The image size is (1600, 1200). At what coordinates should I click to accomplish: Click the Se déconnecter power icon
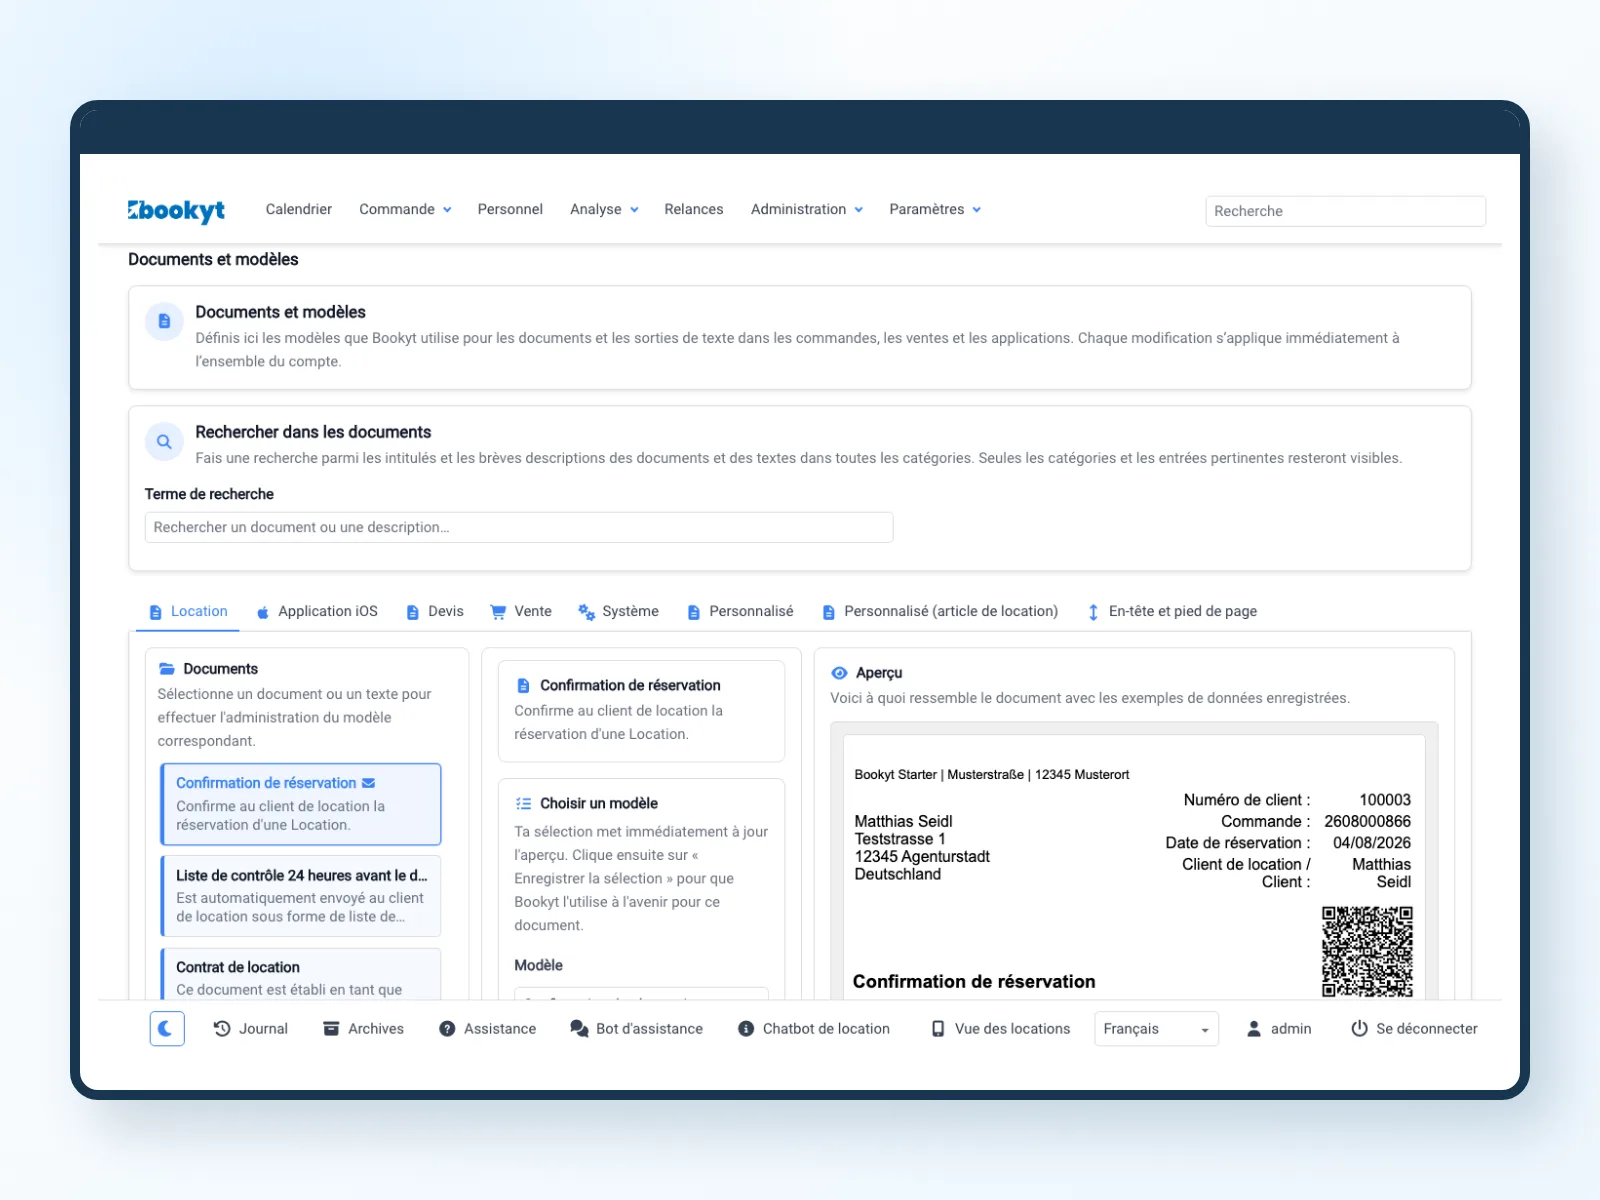[1359, 1029]
